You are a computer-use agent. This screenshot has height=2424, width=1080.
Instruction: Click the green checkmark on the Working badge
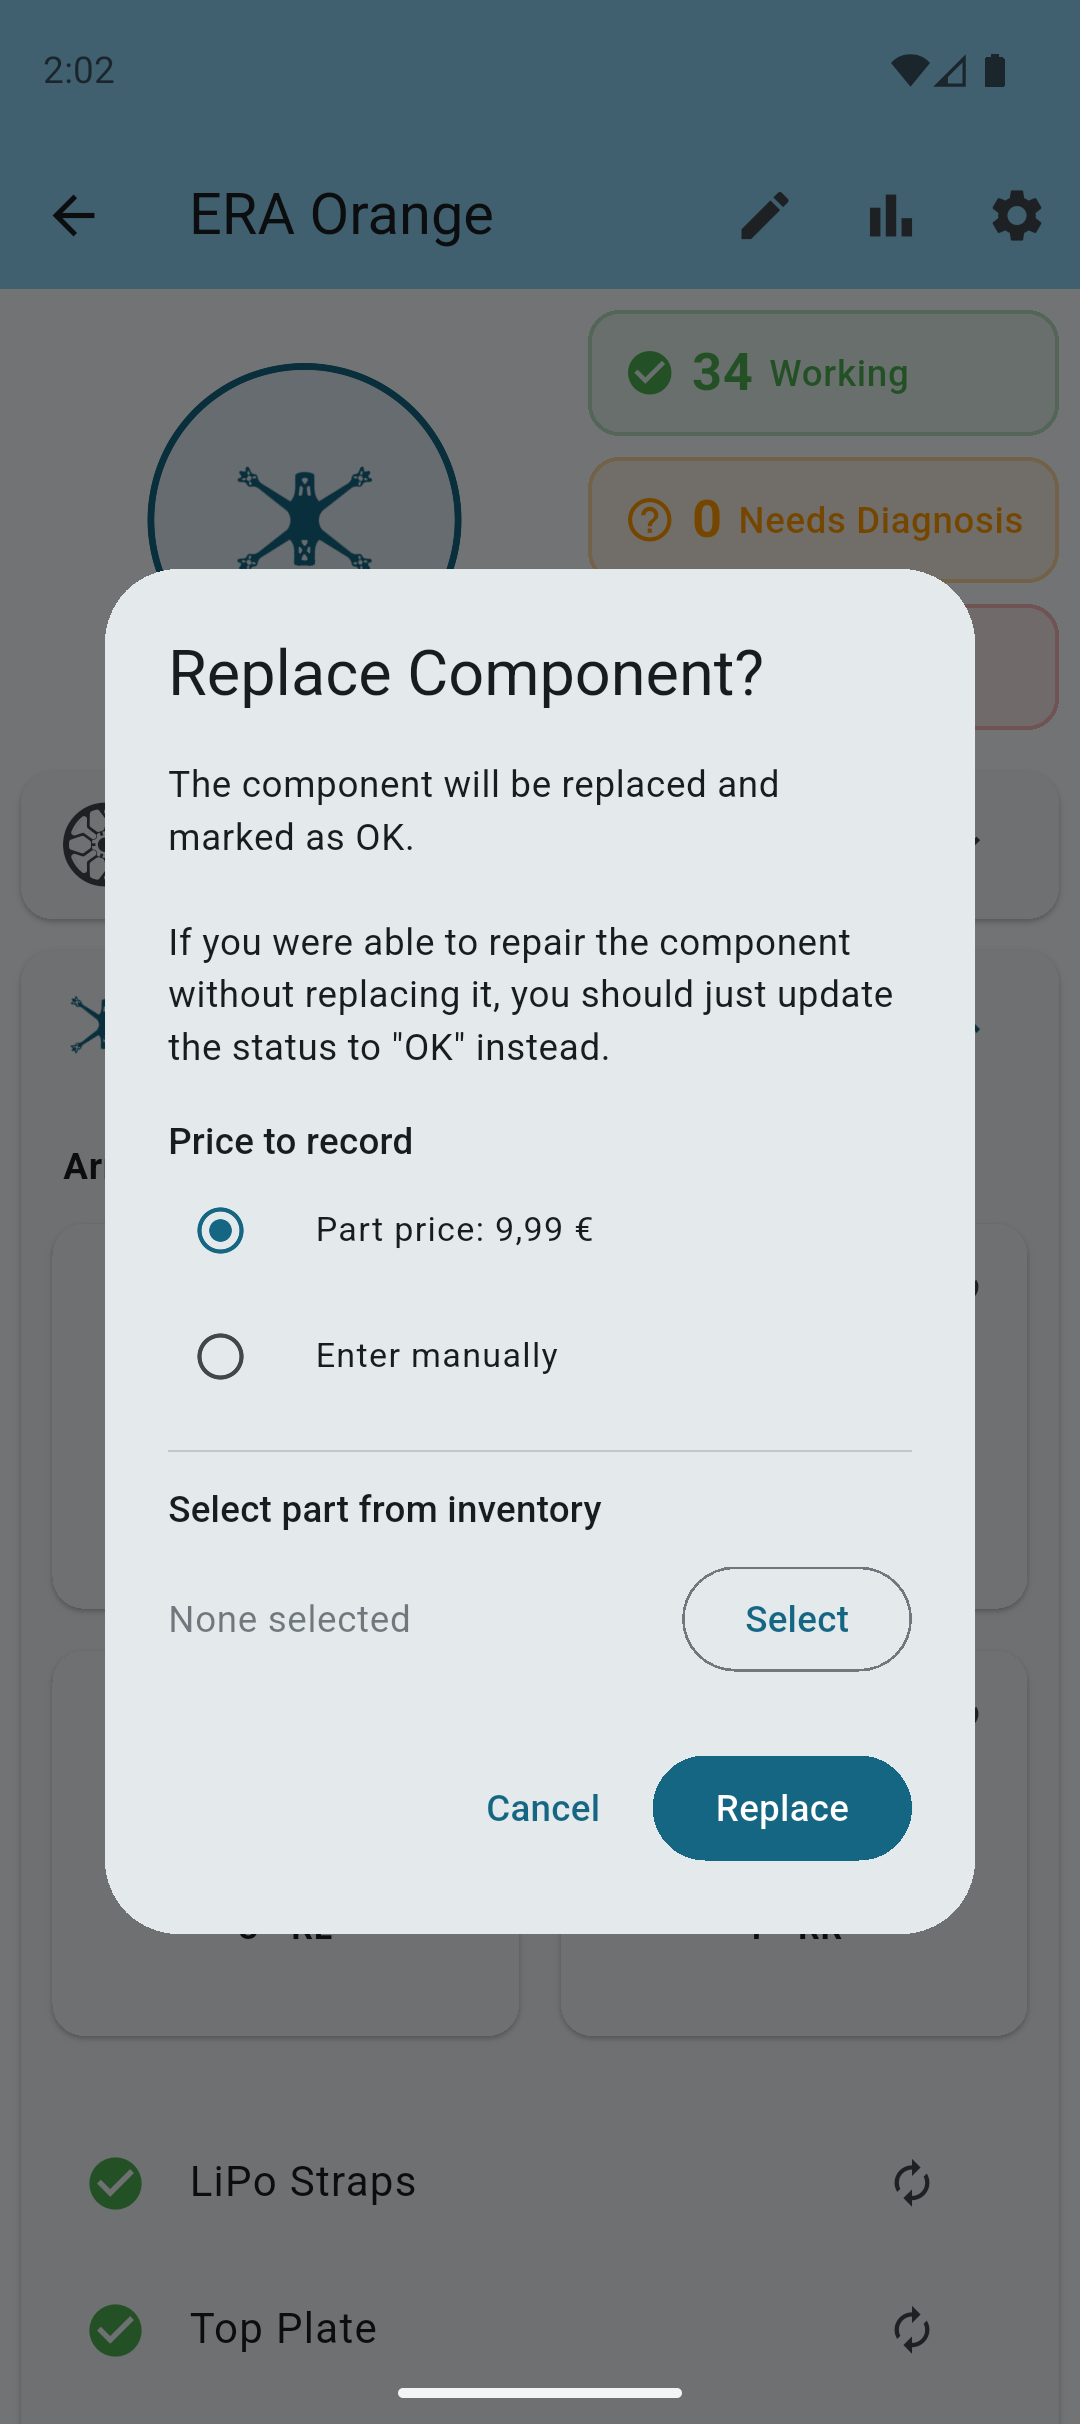[x=651, y=373]
